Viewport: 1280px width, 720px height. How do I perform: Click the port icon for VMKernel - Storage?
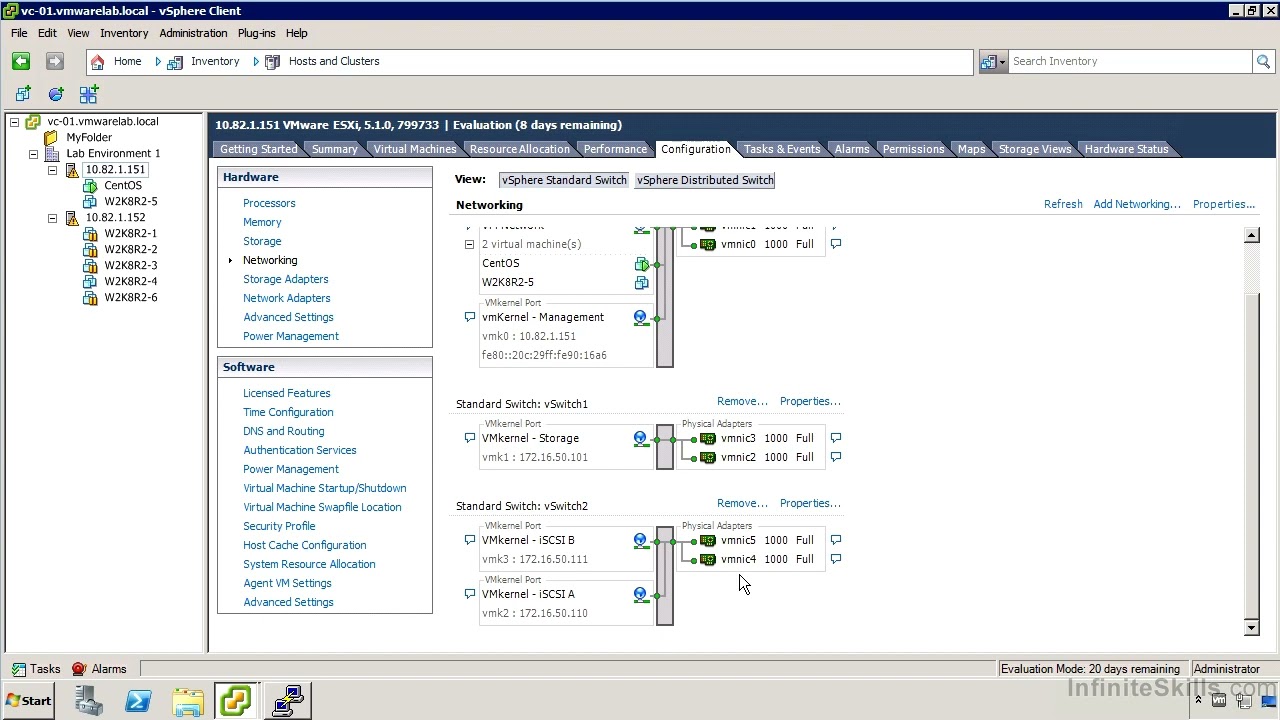pyautogui.click(x=640, y=438)
